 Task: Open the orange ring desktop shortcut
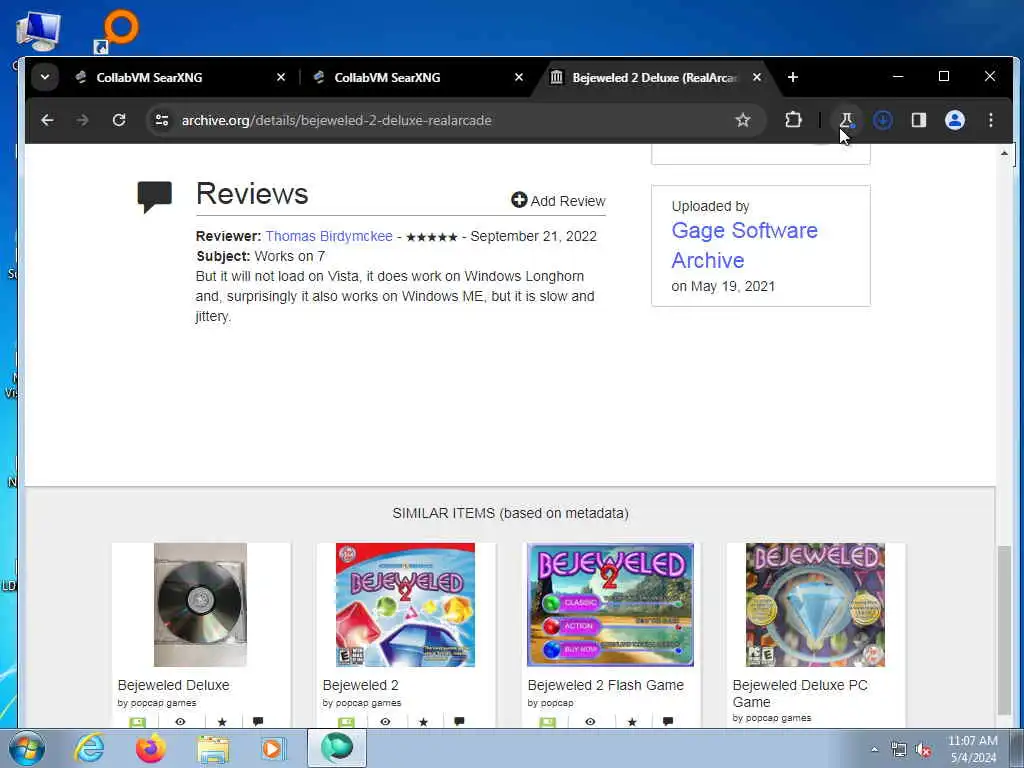pyautogui.click(x=116, y=31)
